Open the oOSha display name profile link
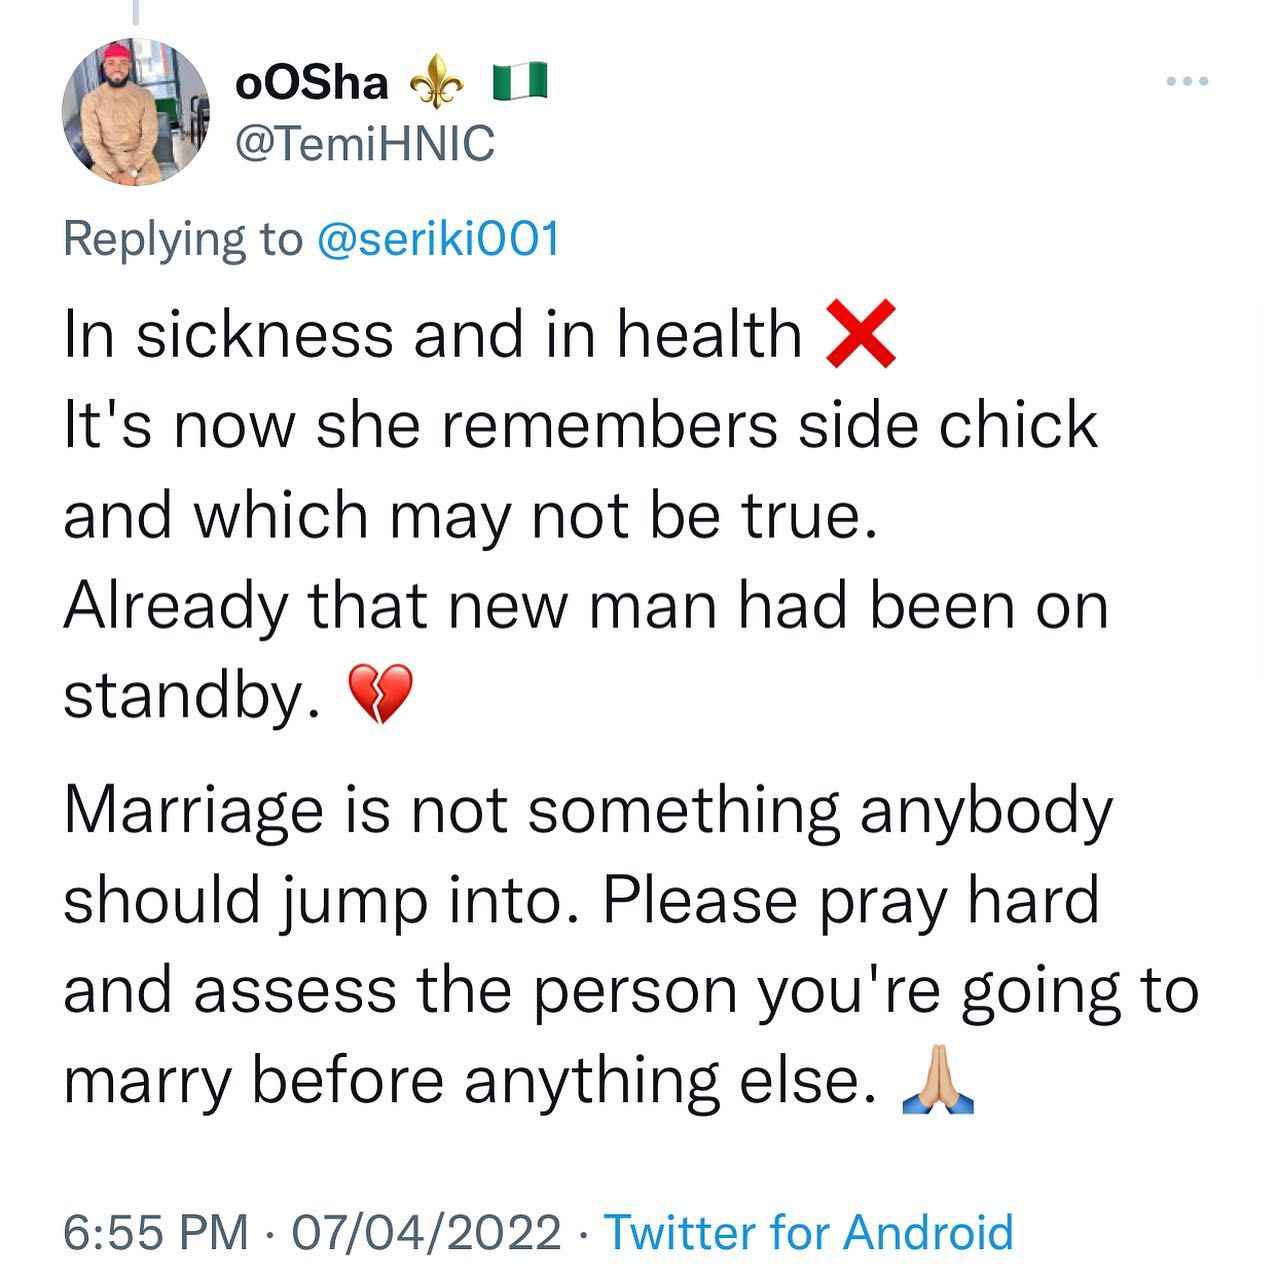The image size is (1277, 1277). [x=311, y=83]
